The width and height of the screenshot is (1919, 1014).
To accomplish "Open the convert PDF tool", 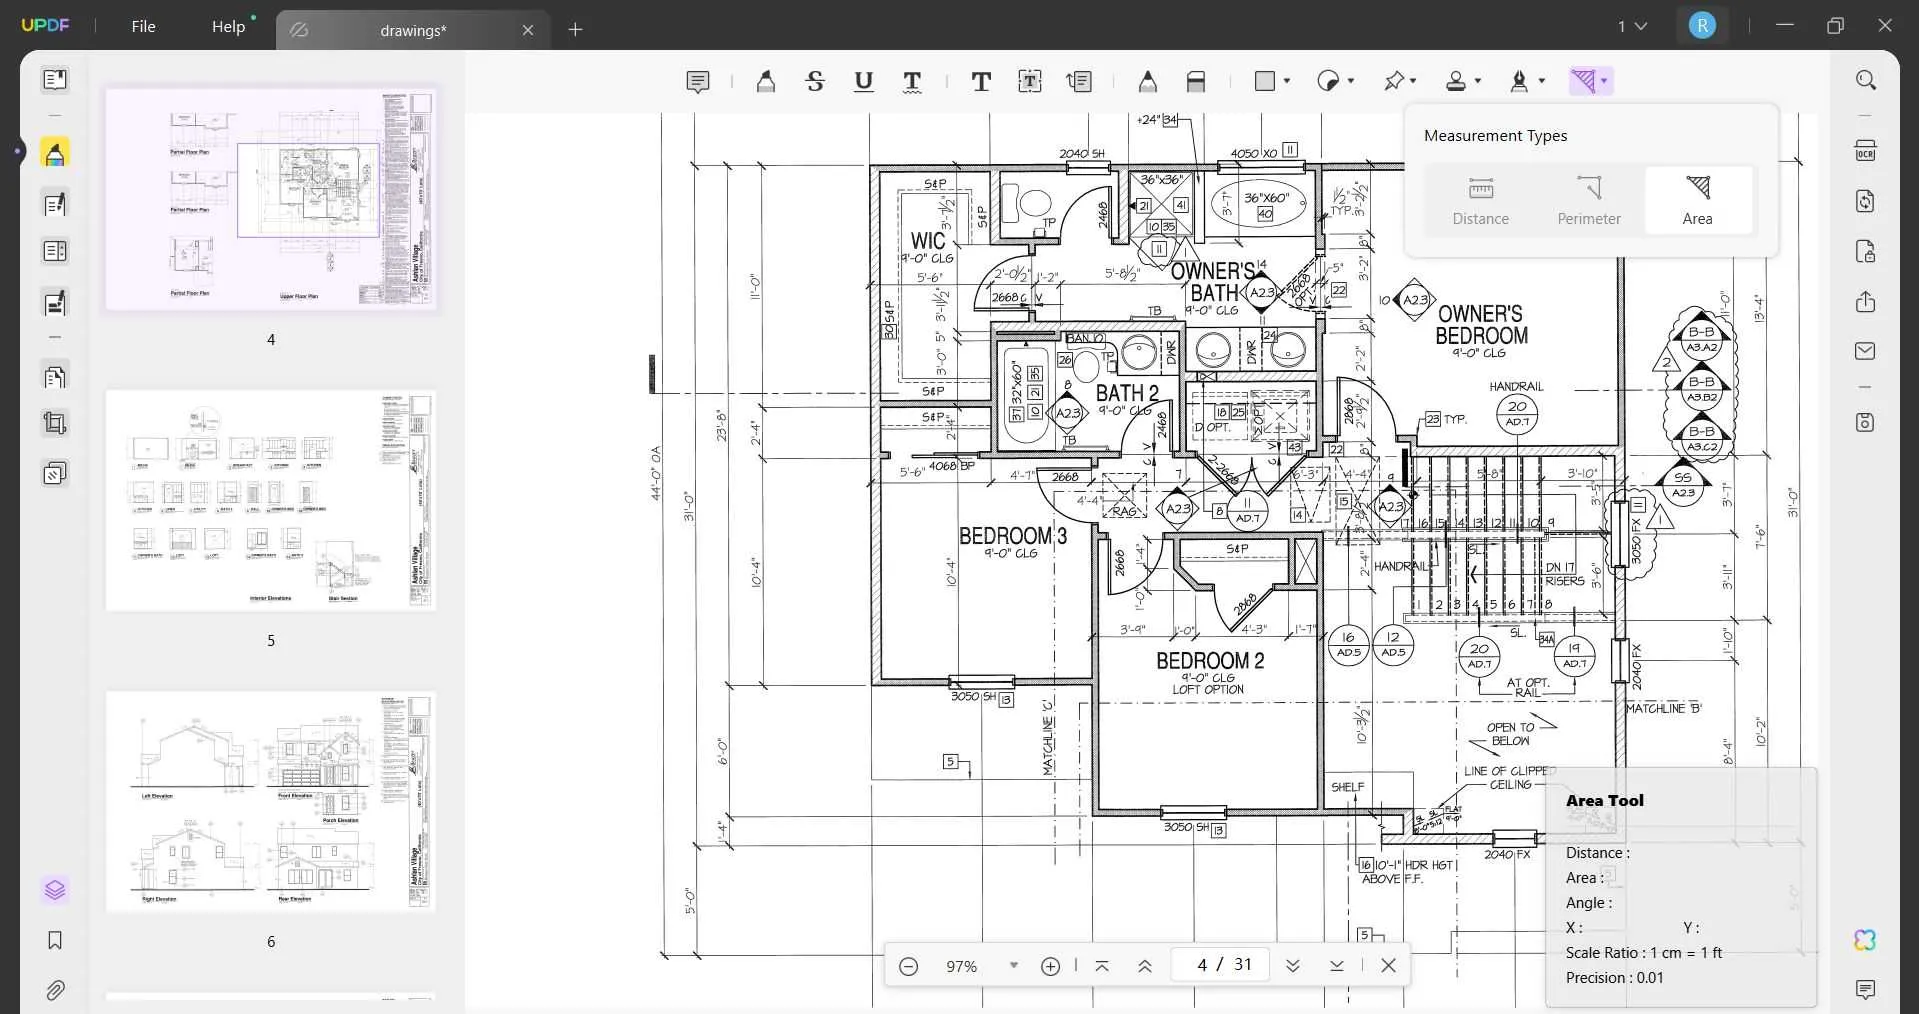I will (x=1865, y=201).
